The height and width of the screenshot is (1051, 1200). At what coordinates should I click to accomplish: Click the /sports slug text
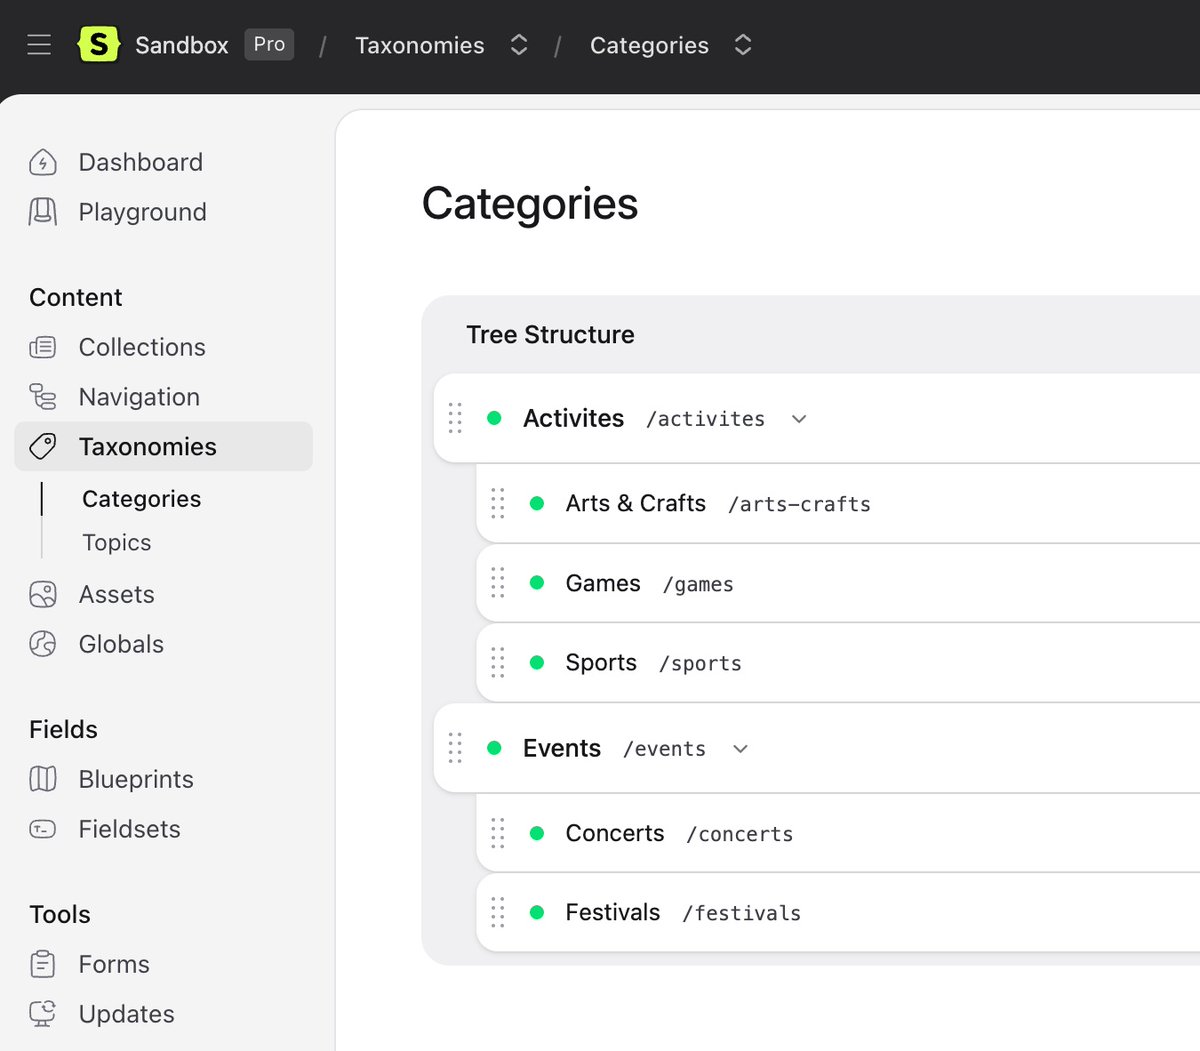[701, 664]
